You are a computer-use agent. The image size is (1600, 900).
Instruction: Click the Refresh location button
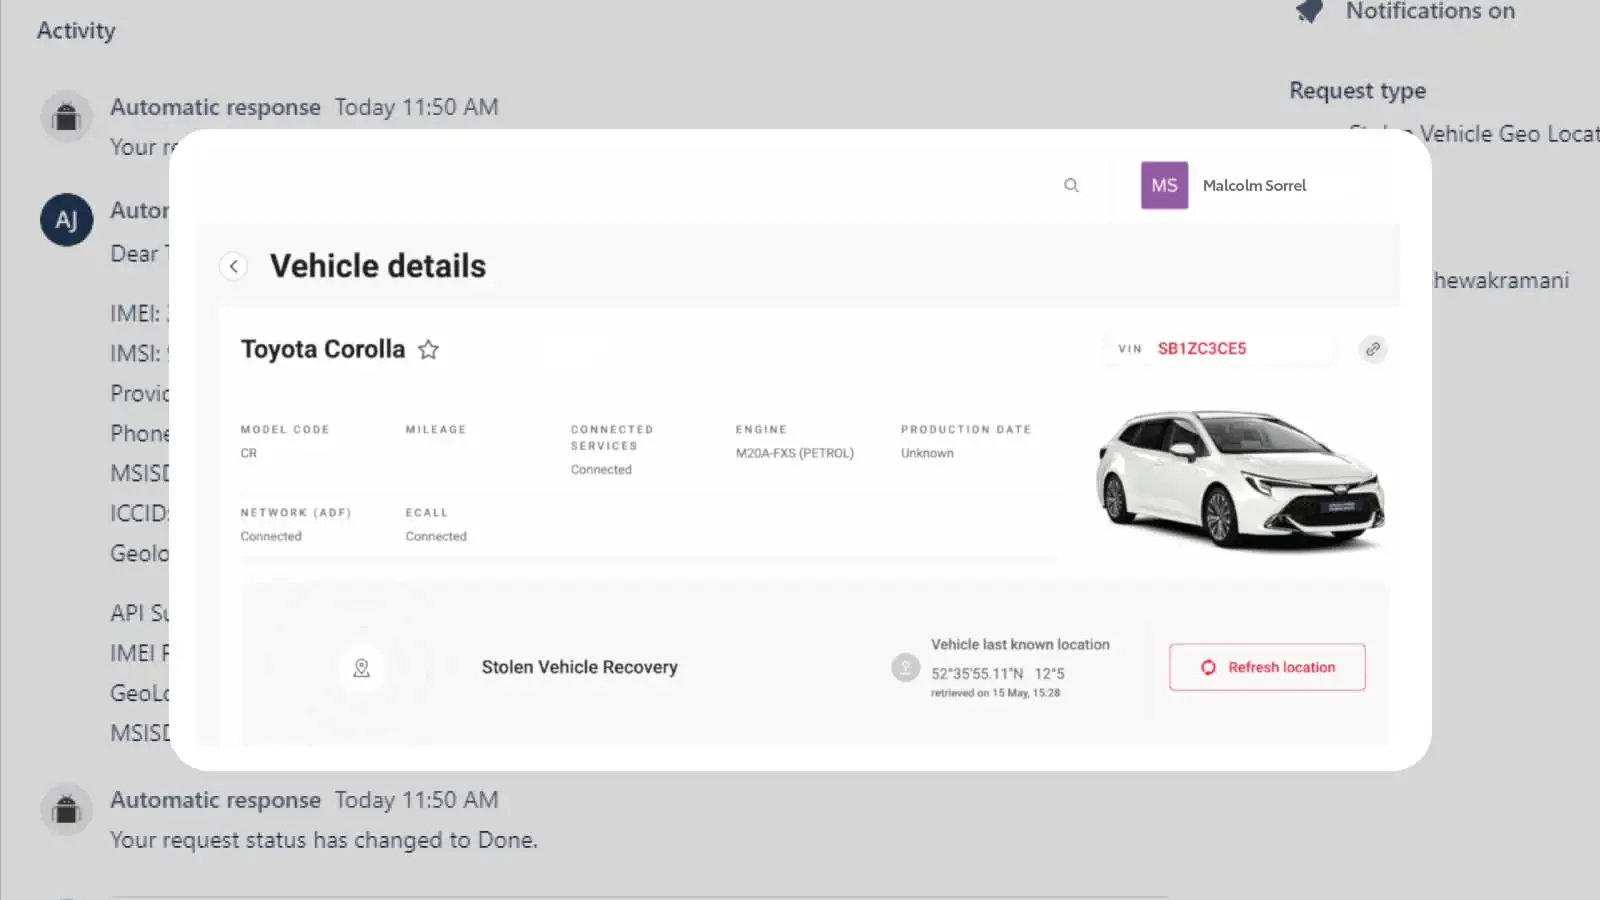click(x=1267, y=667)
